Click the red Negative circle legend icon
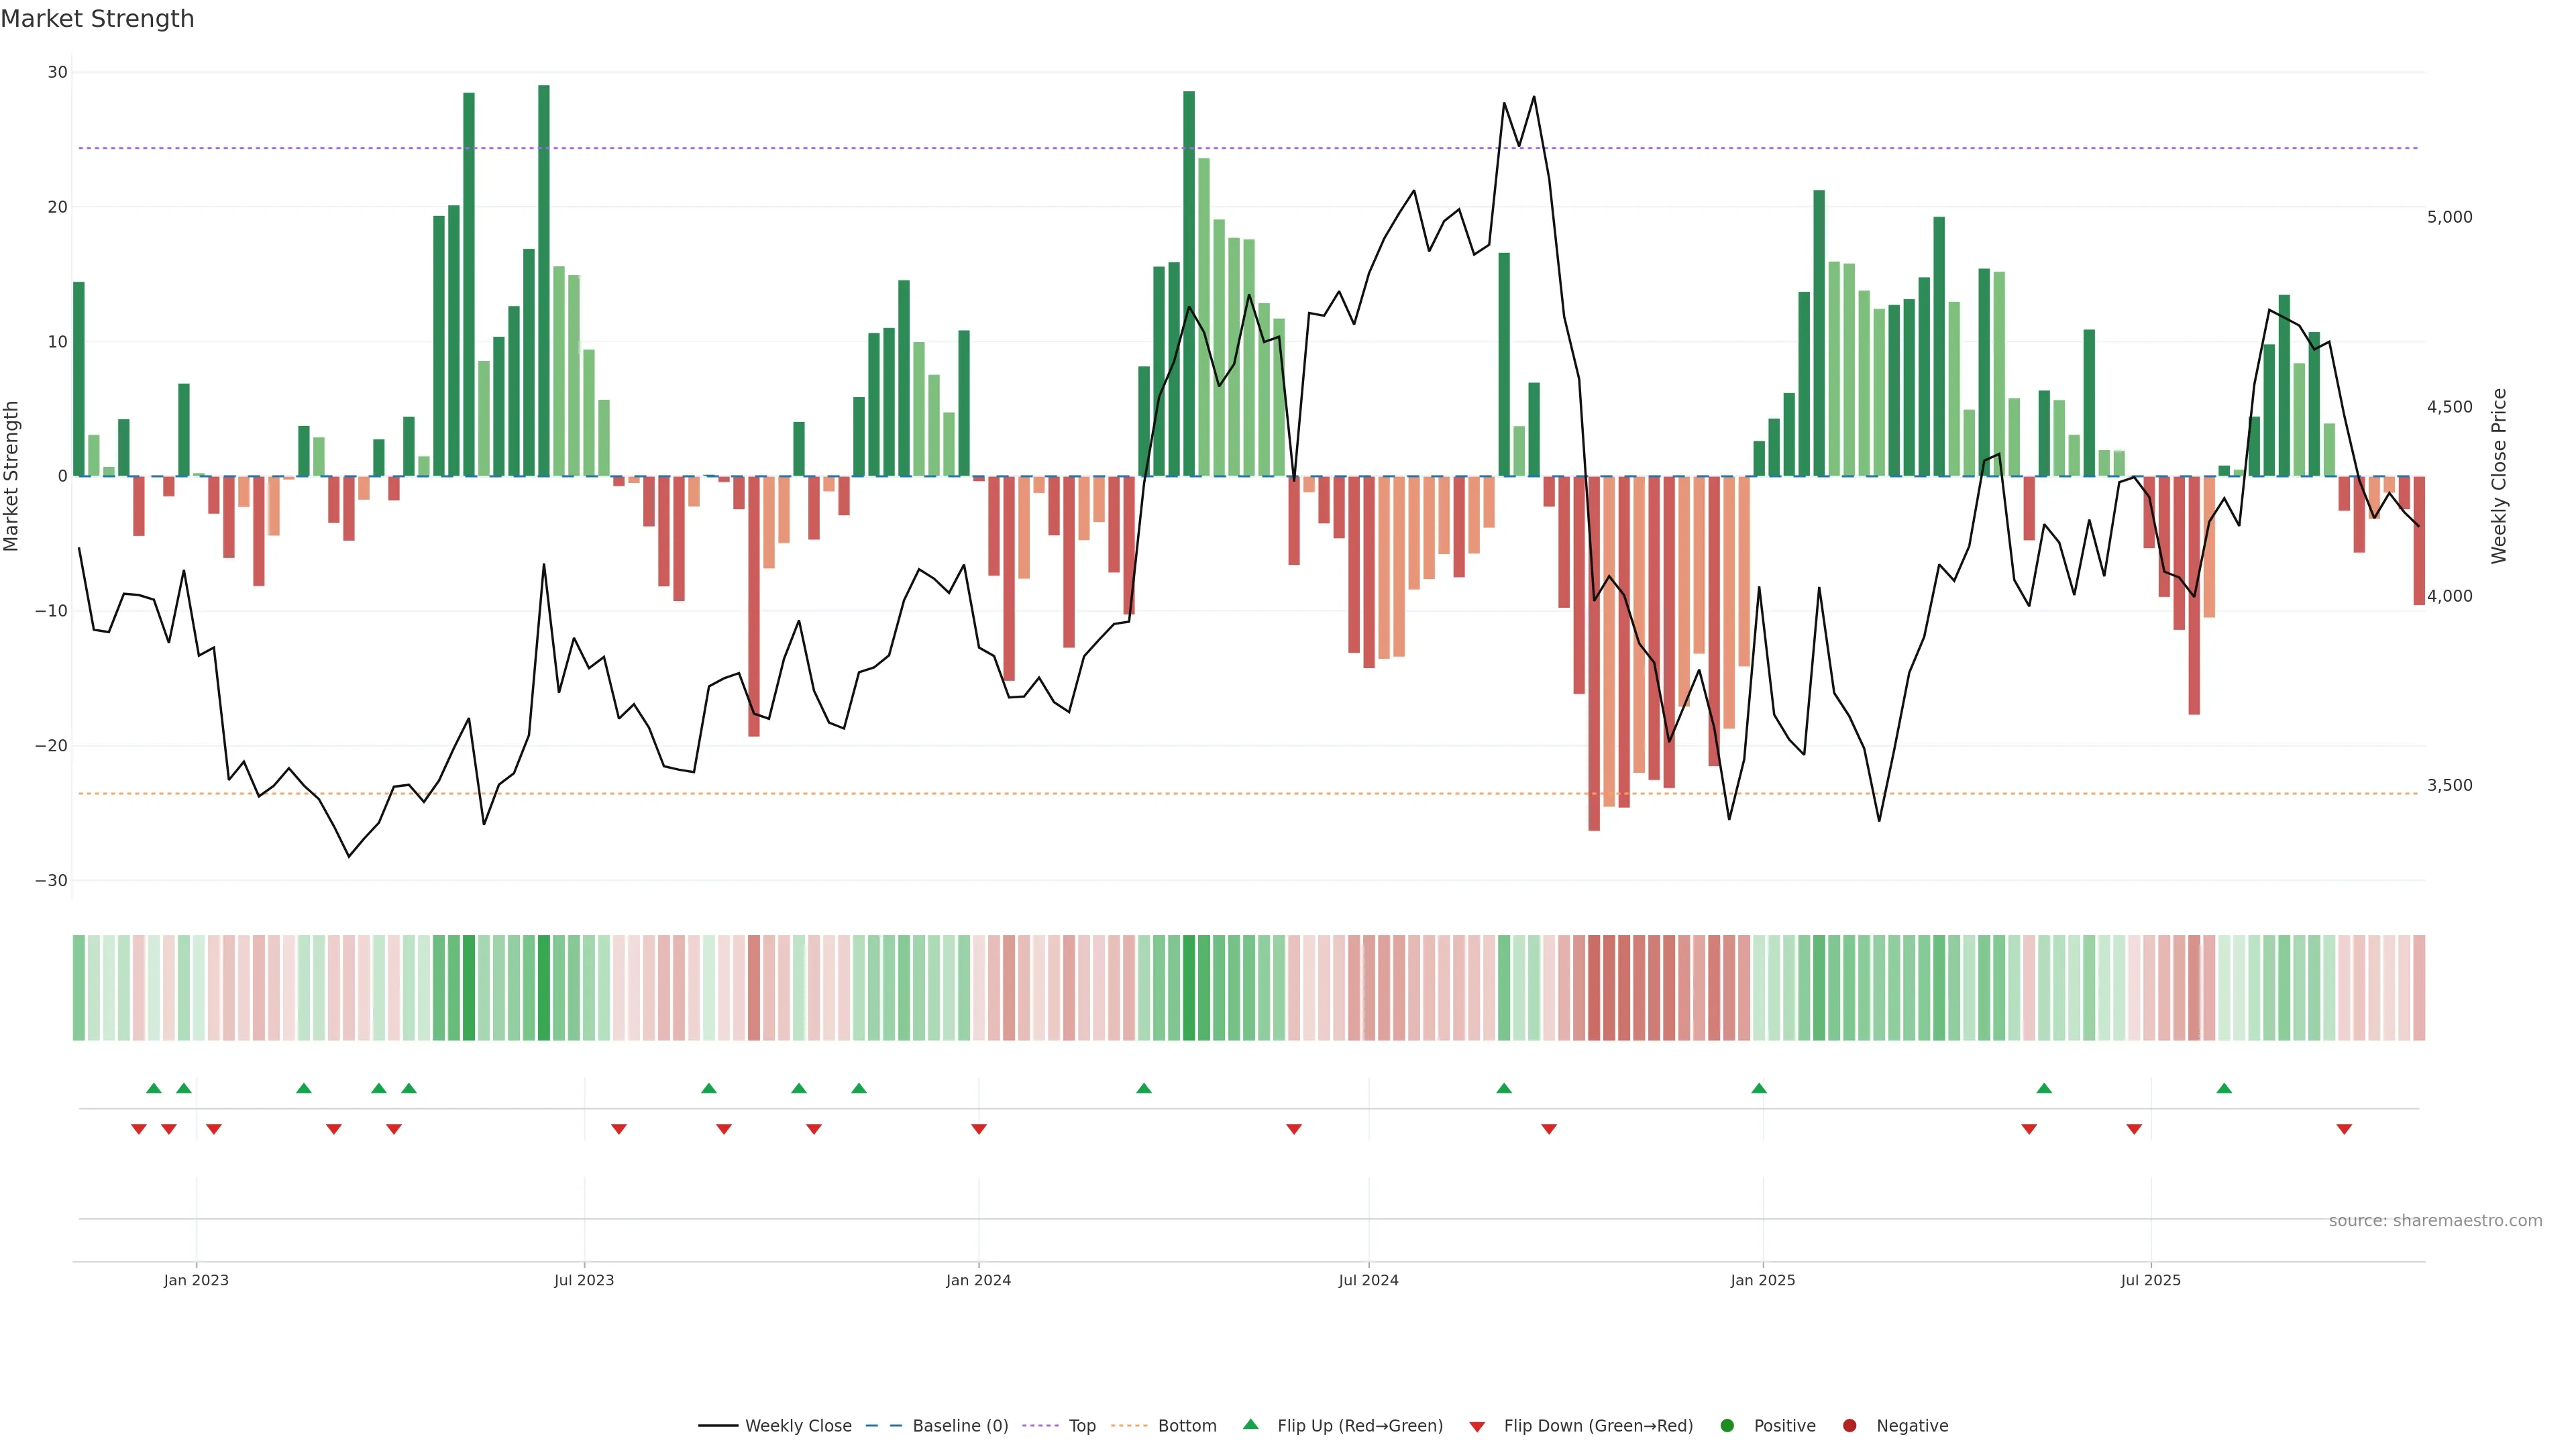 tap(1849, 1426)
